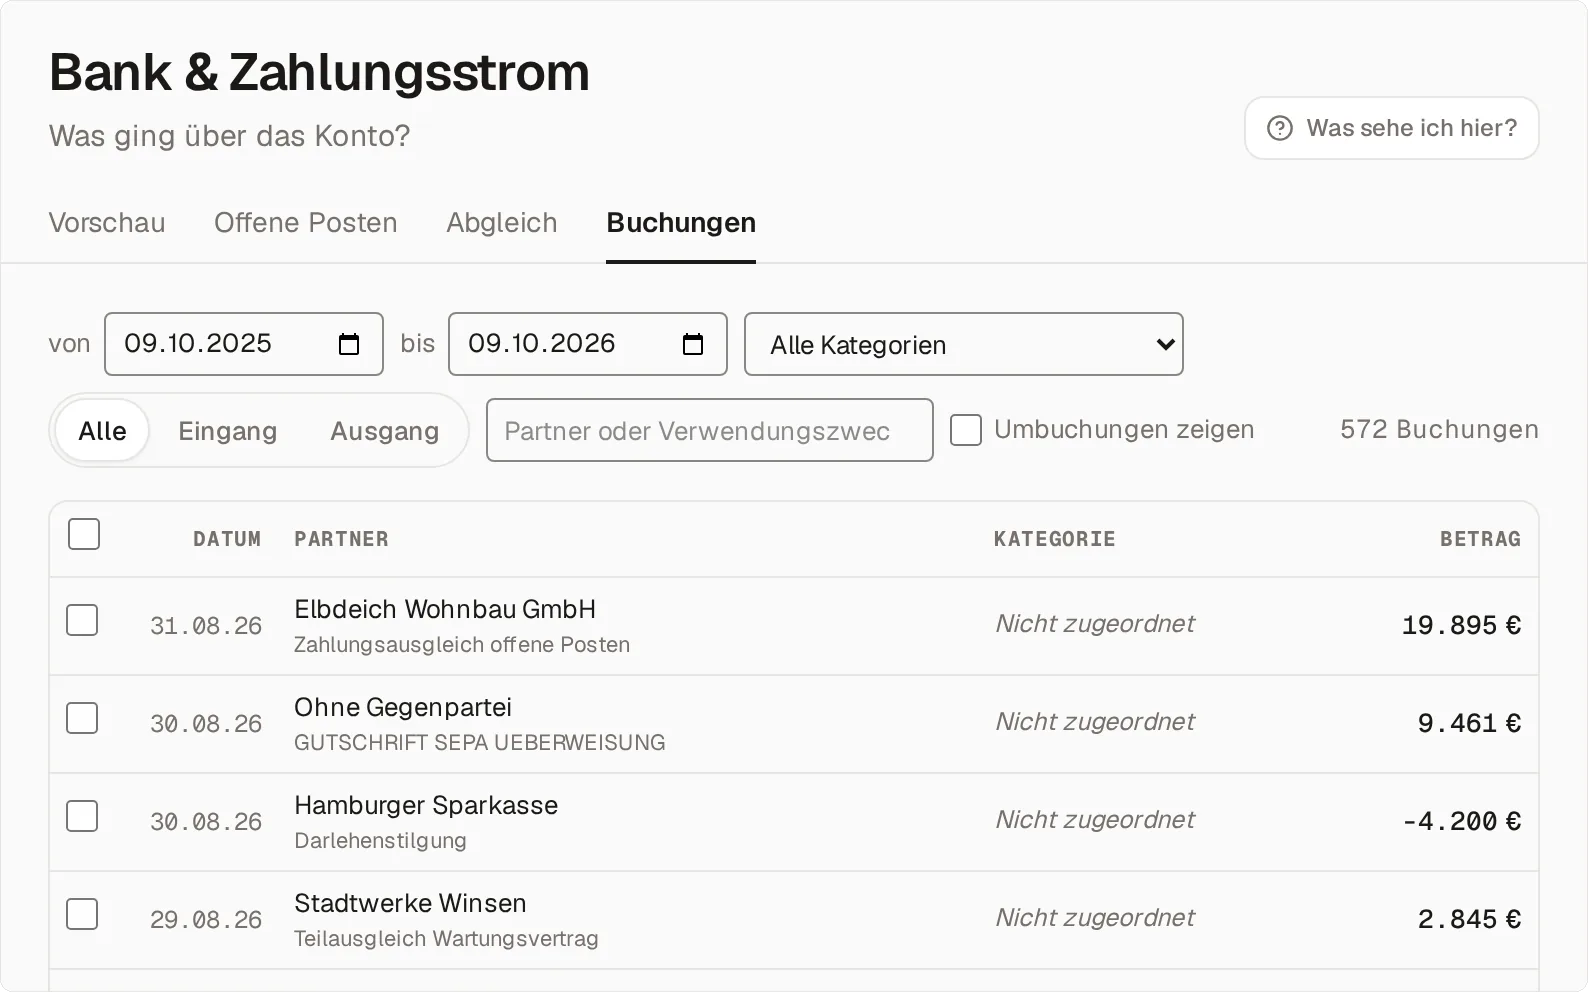Click 'Teilausgleich Wartungsvertrag' description

coord(446,939)
